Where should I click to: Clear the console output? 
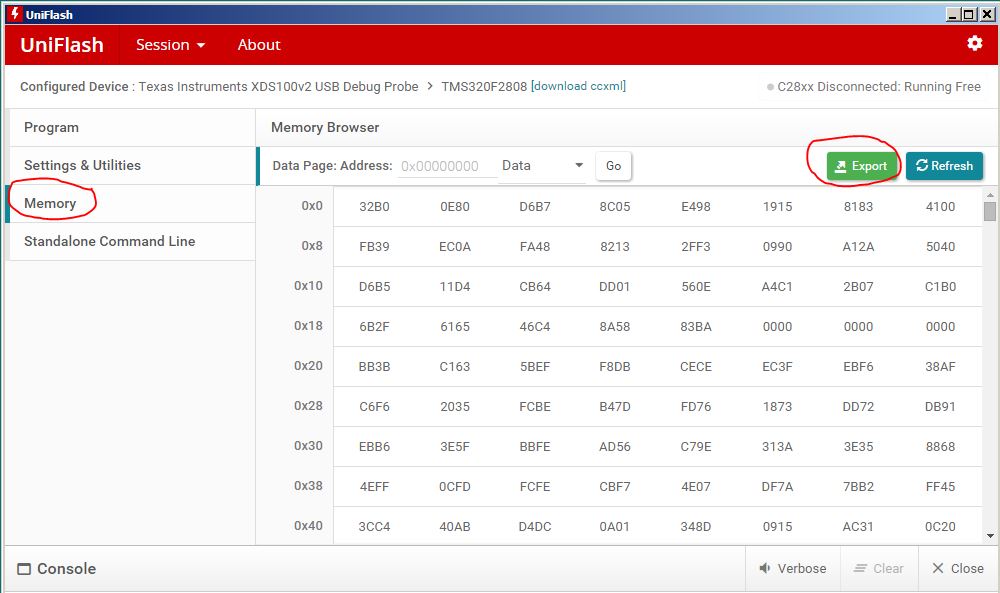point(879,569)
